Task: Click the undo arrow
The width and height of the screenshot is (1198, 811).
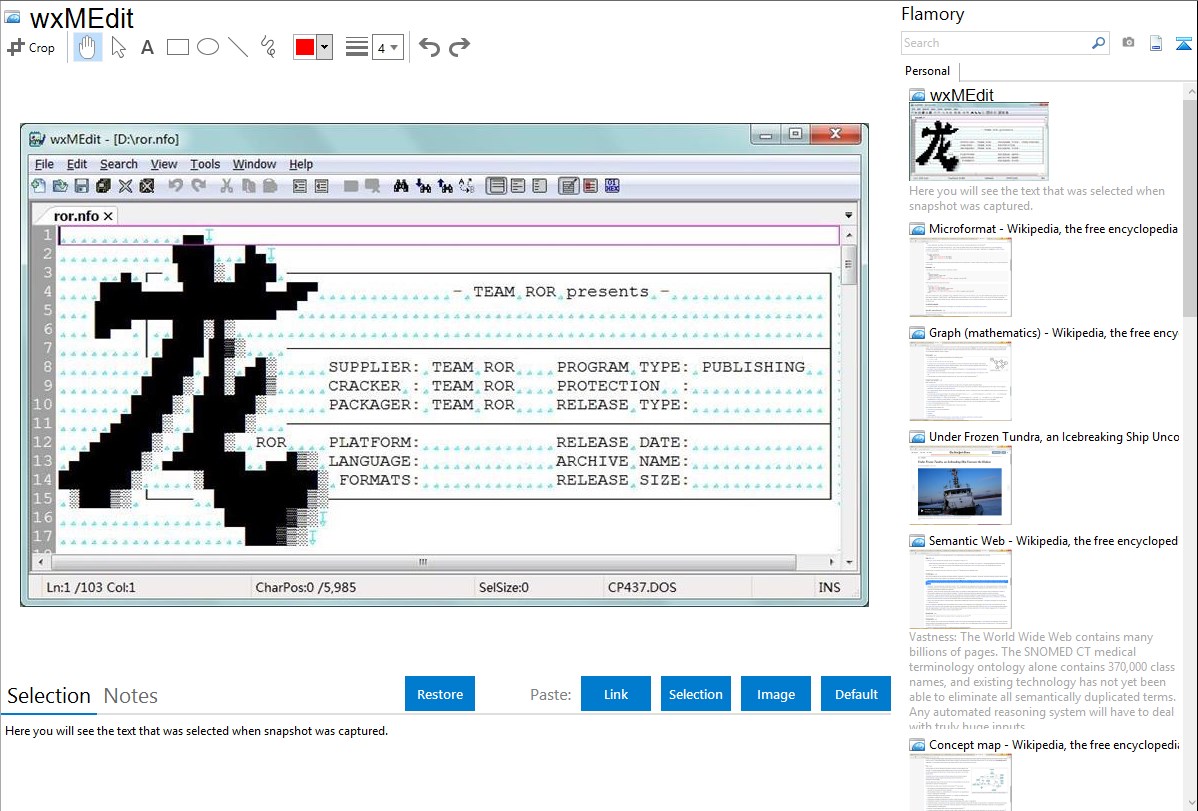Action: [429, 47]
